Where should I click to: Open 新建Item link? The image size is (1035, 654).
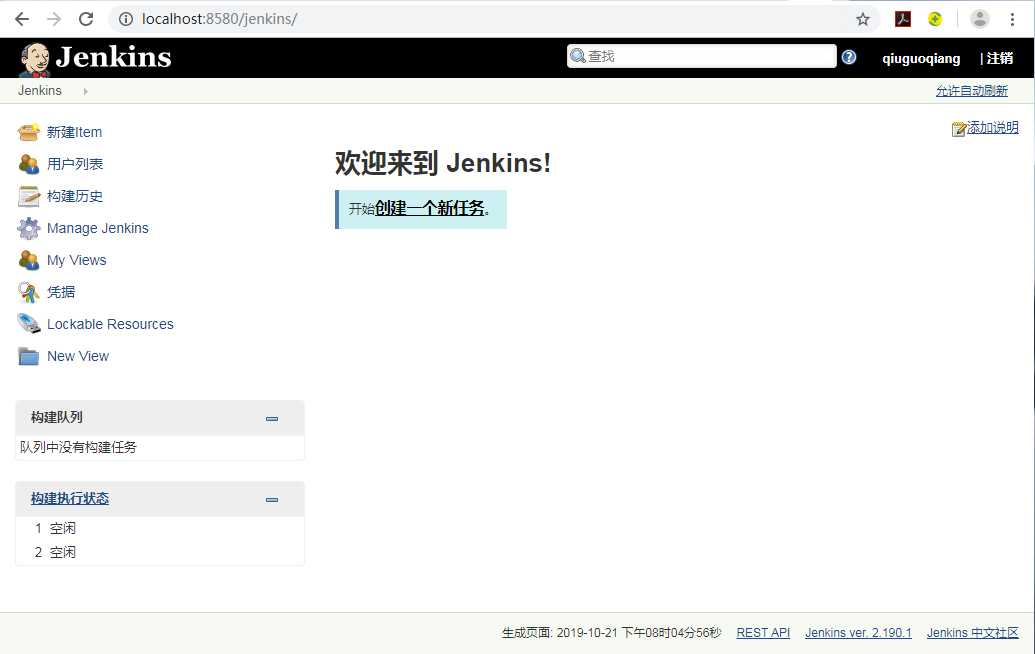tap(75, 132)
